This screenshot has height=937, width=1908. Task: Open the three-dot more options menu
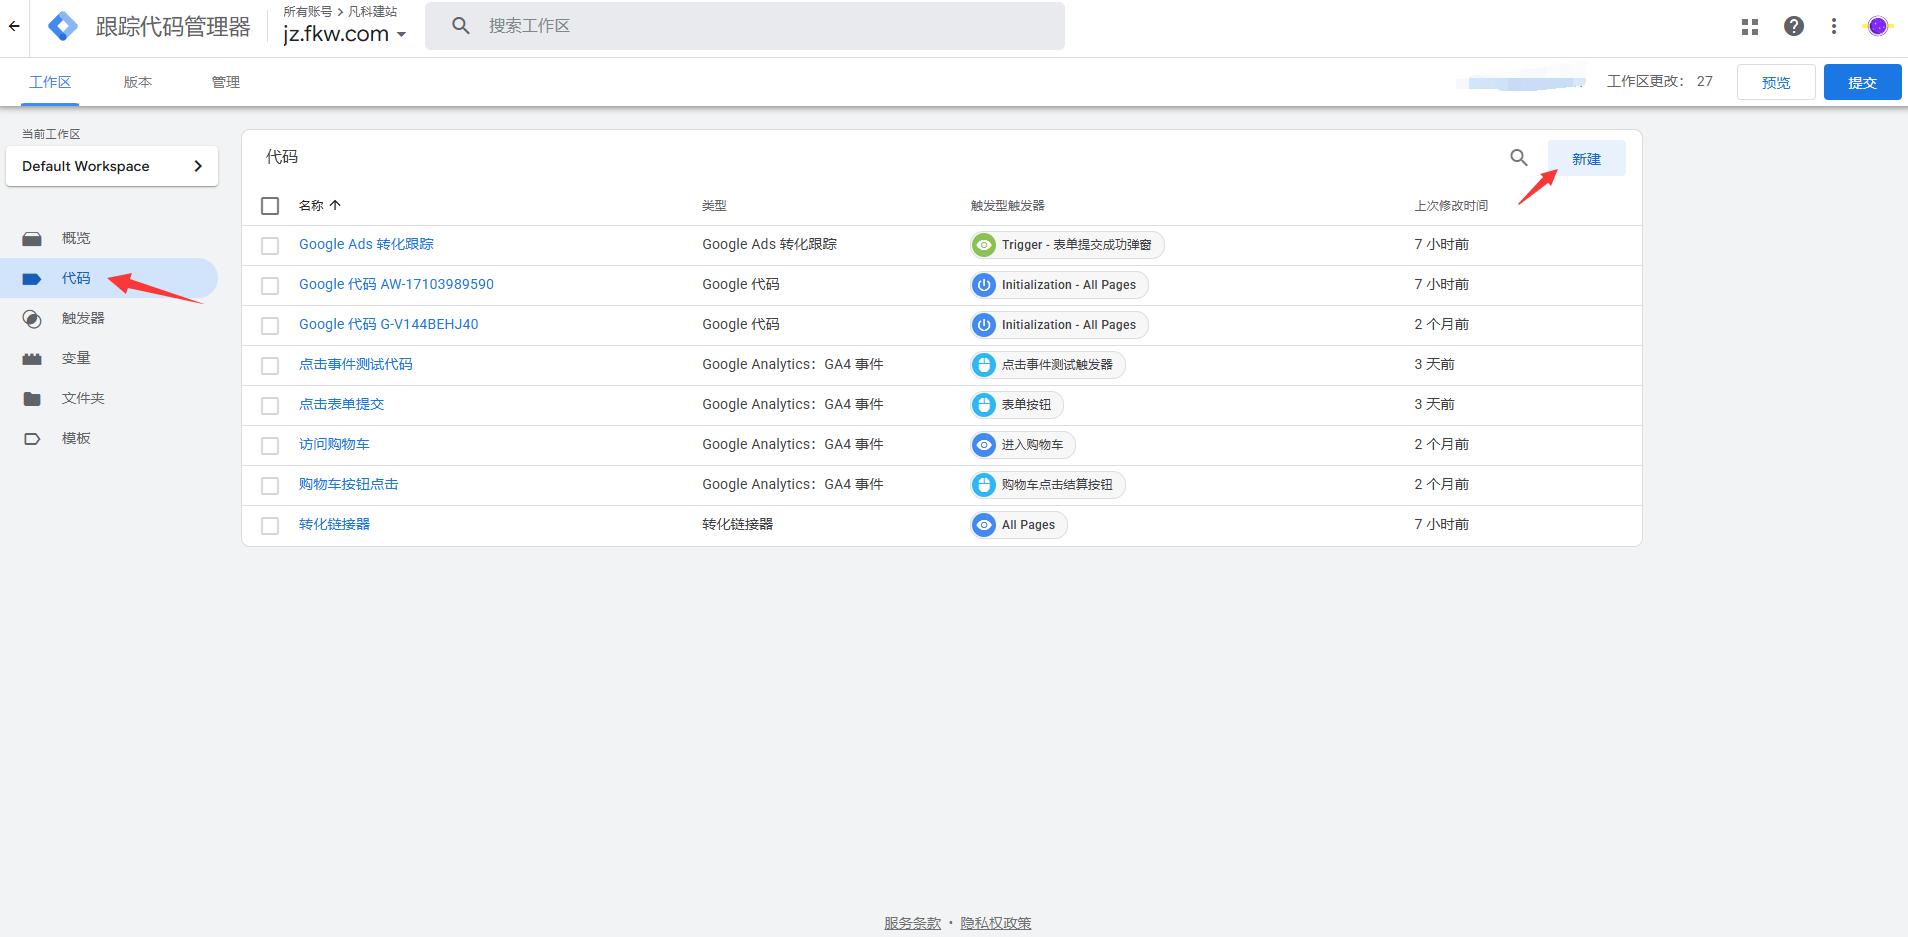(1834, 27)
